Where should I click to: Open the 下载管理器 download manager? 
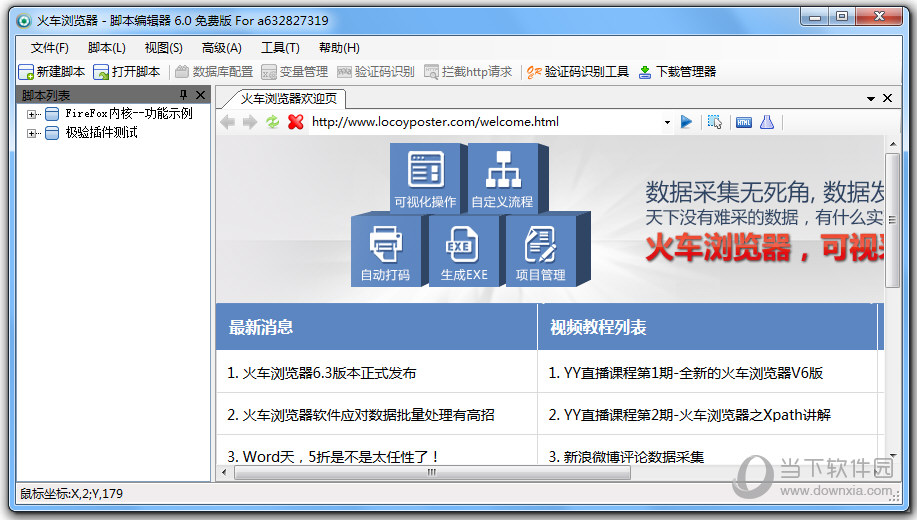click(677, 72)
